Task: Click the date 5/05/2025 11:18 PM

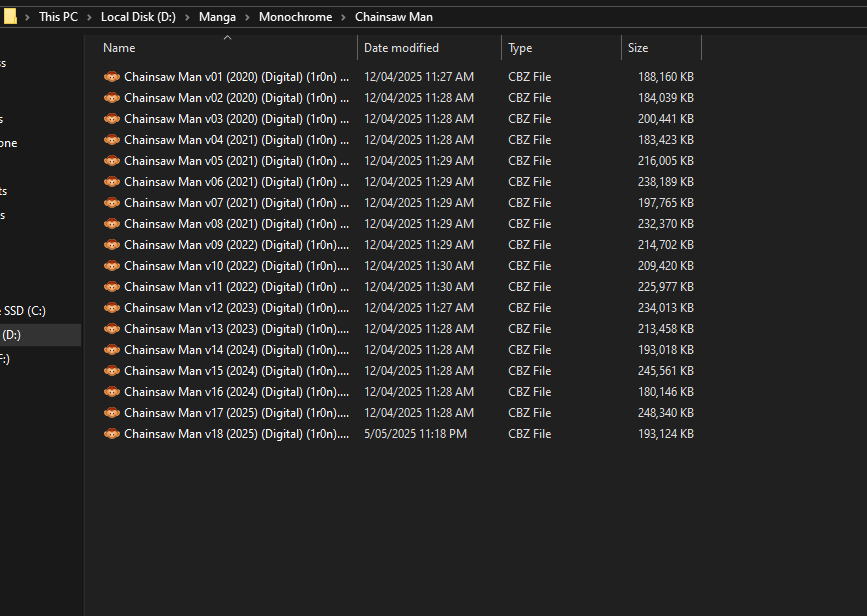Action: pos(415,434)
